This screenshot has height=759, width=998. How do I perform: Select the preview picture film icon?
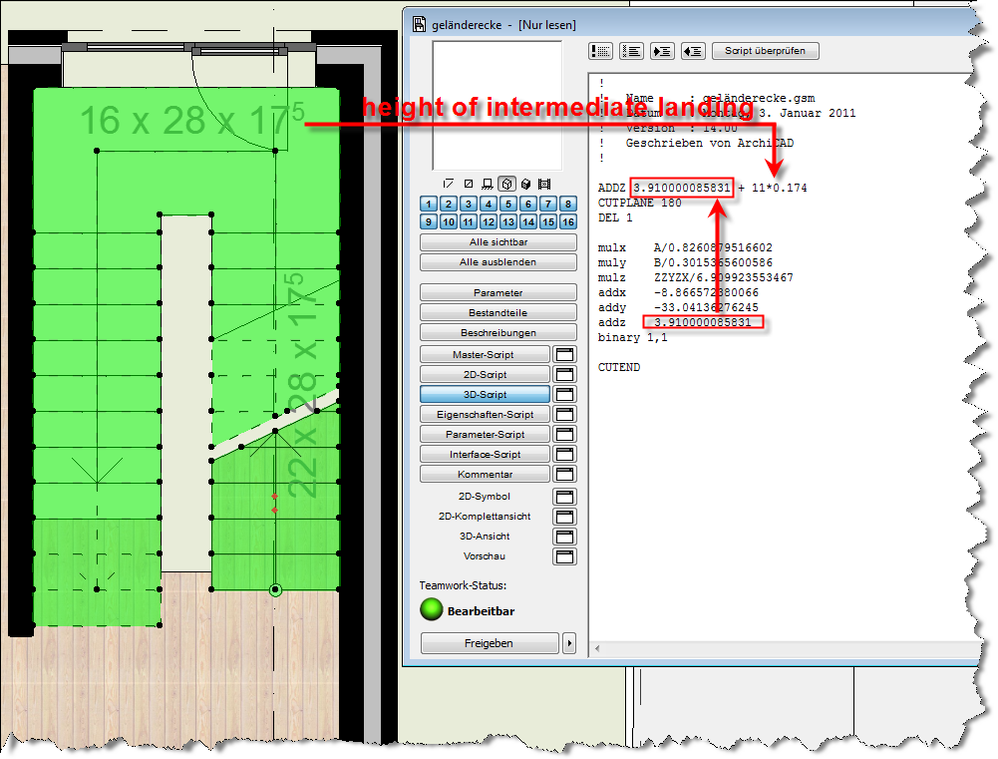click(544, 184)
